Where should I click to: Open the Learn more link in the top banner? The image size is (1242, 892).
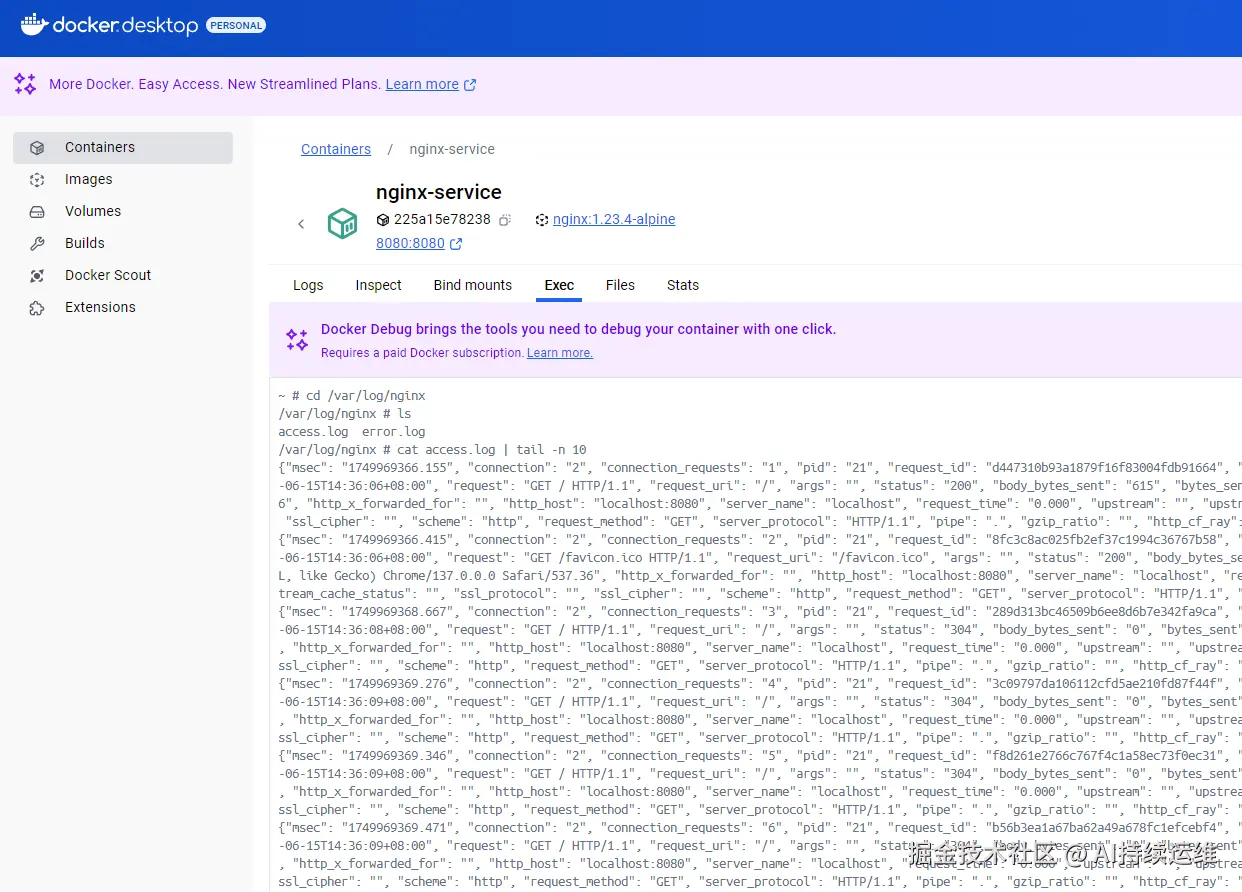422,84
